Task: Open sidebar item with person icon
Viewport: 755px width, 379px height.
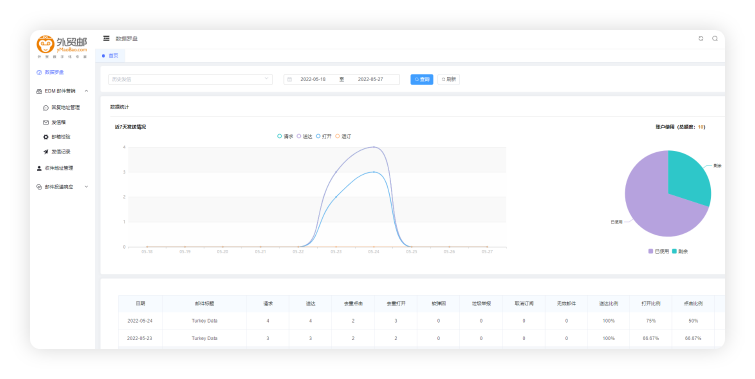Action: 54,168
